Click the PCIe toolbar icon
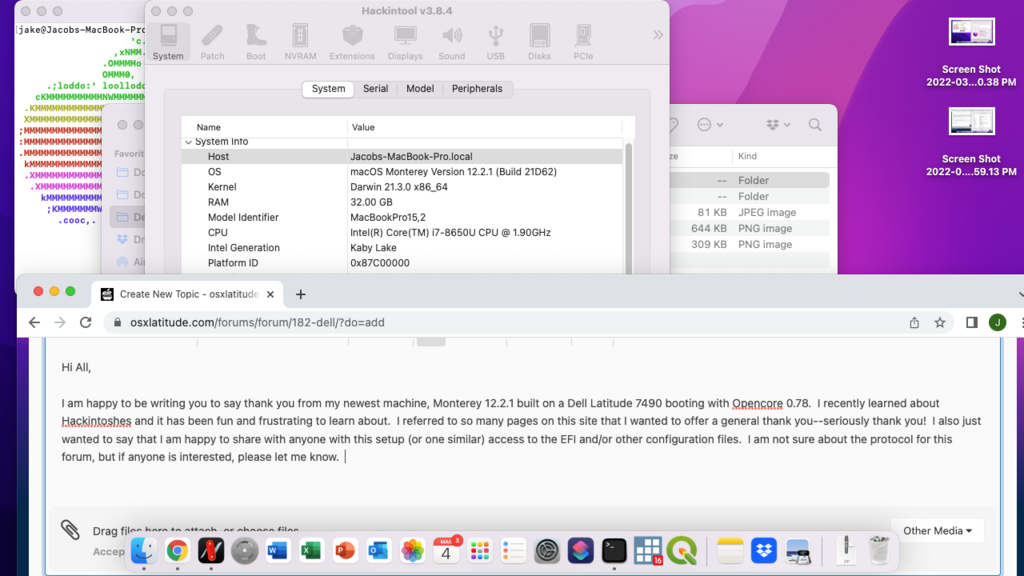 point(583,42)
